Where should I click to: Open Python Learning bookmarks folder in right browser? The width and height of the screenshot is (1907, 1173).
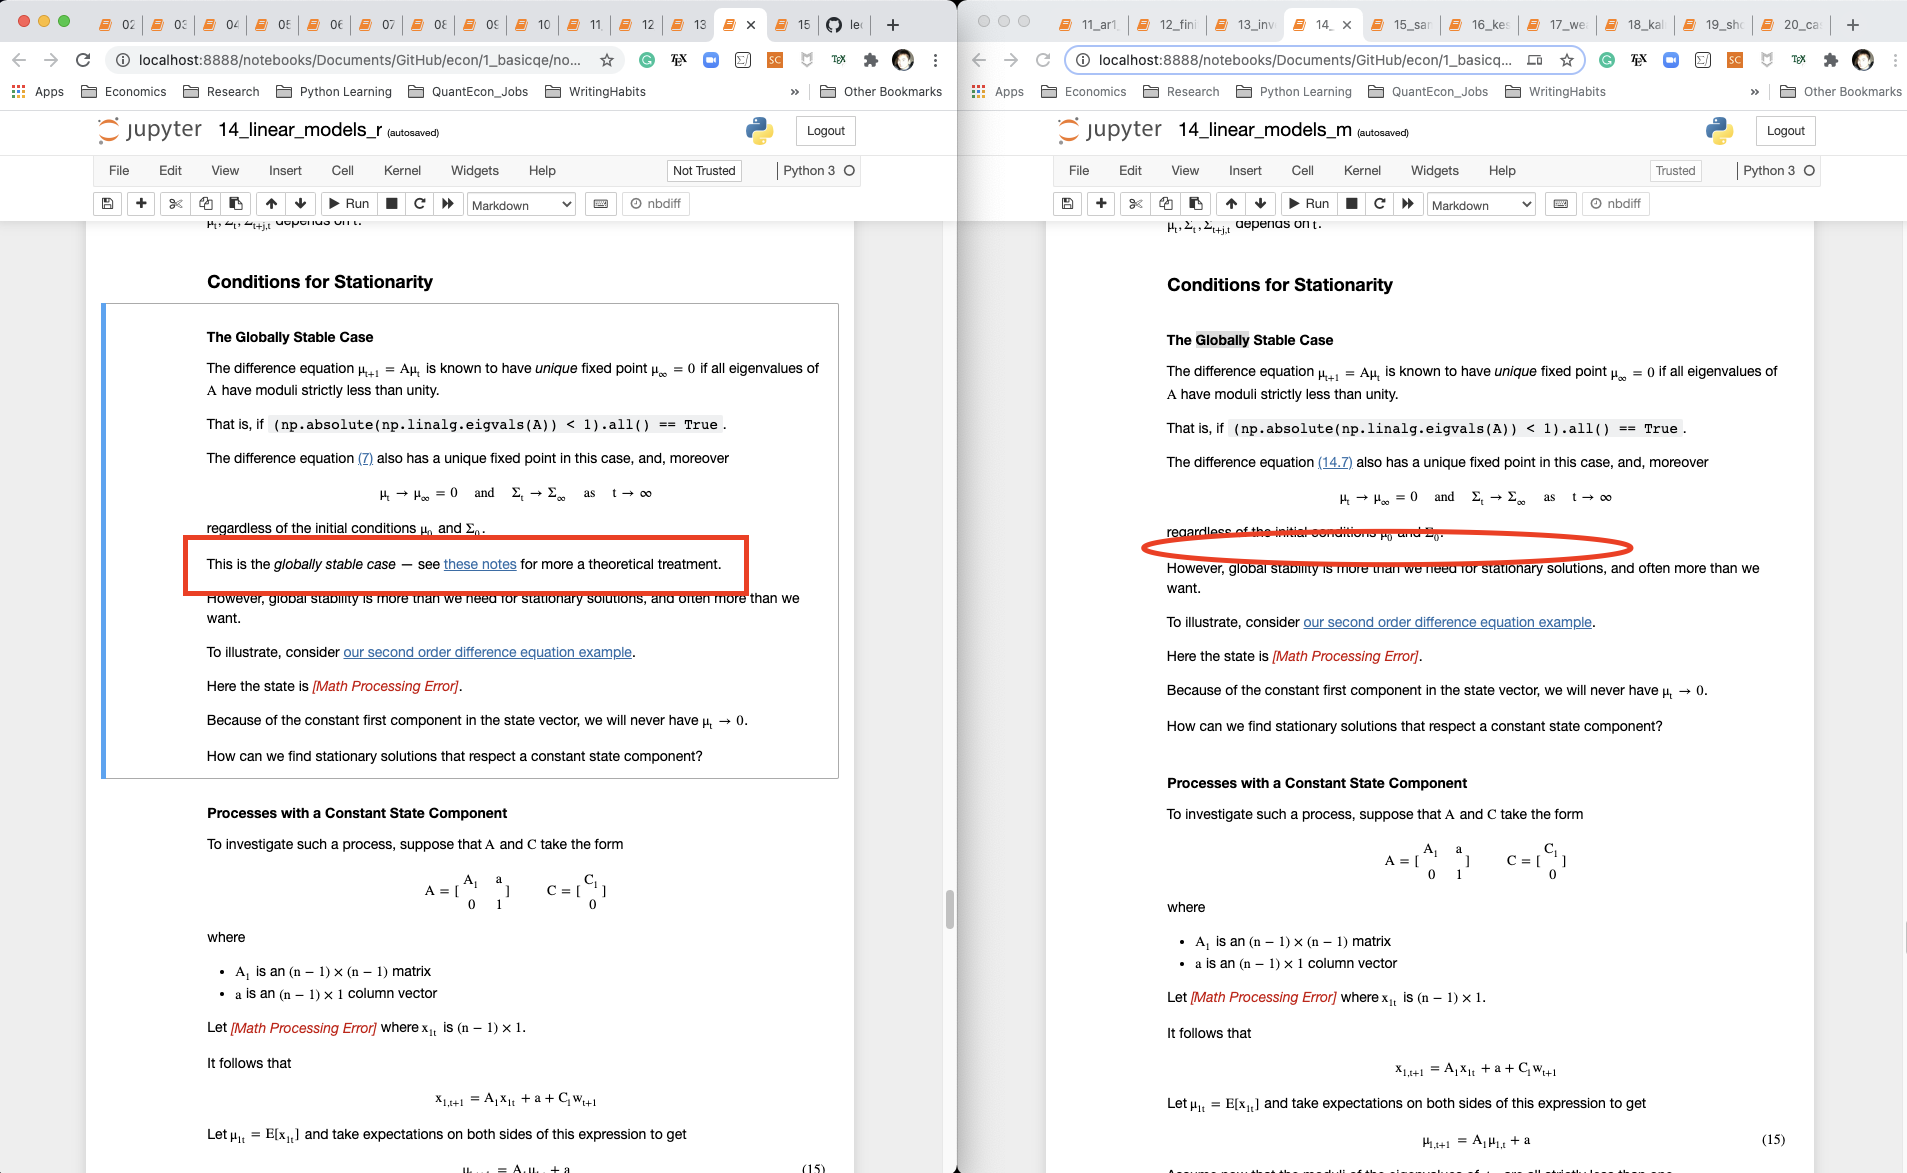click(x=1294, y=91)
